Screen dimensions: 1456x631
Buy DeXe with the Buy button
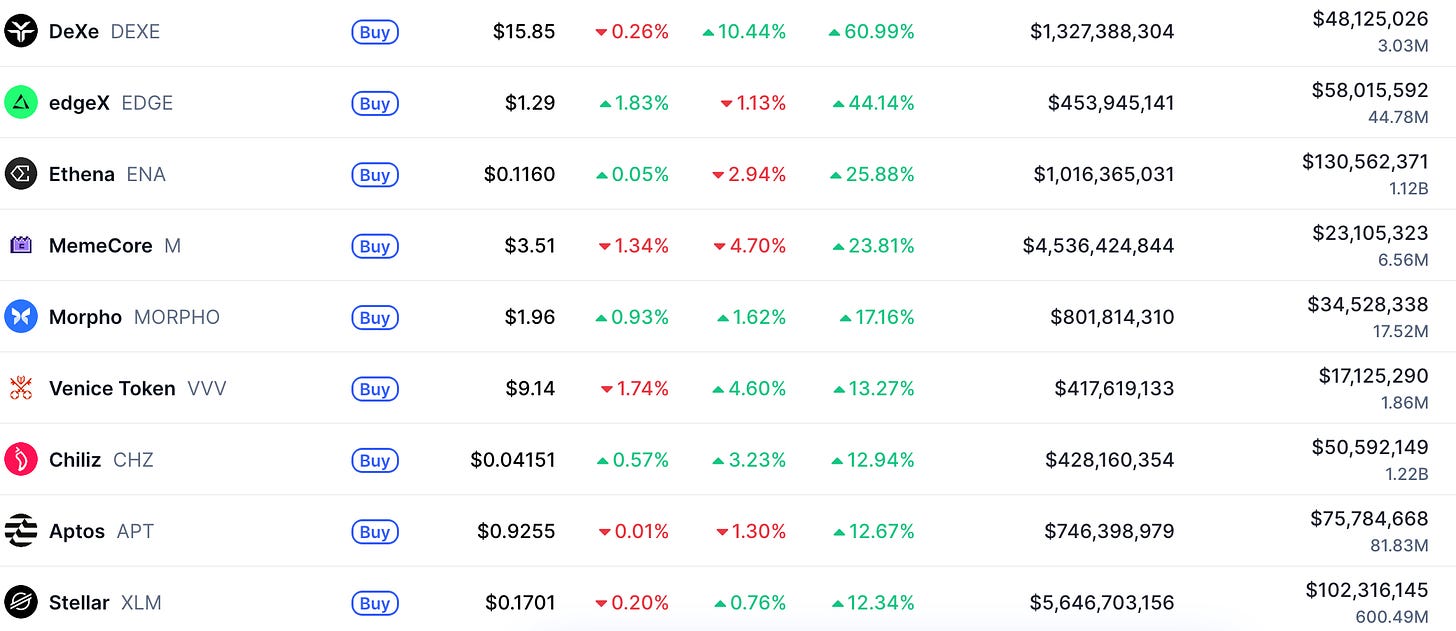[x=375, y=32]
